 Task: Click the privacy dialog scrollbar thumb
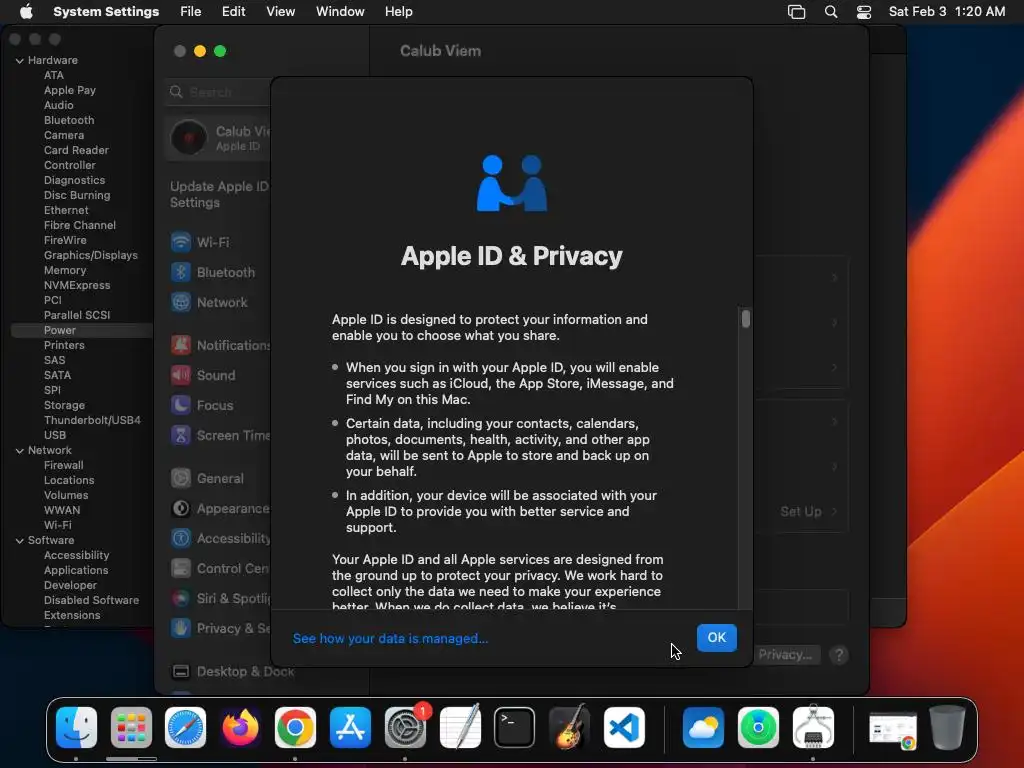tap(745, 318)
